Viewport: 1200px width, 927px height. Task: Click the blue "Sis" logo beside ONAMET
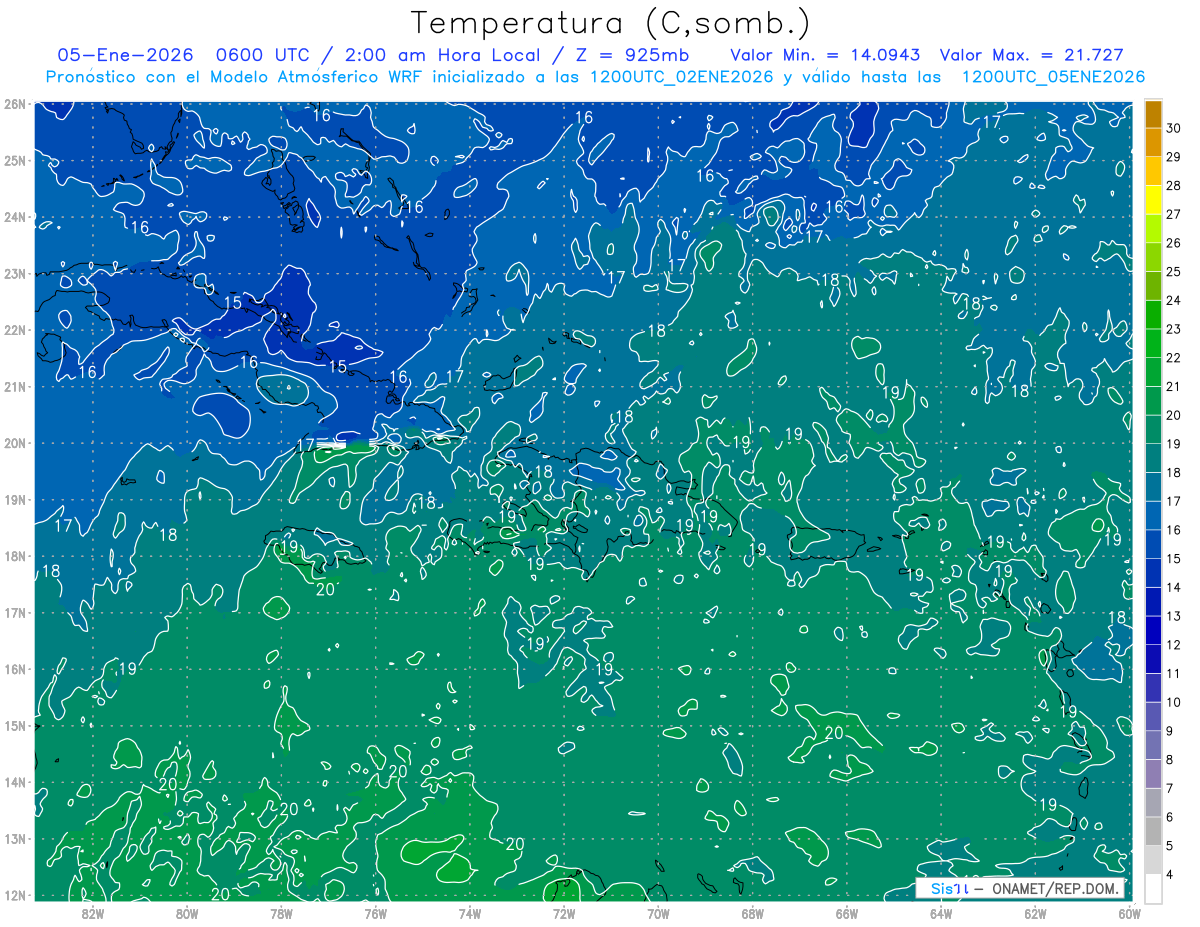click(942, 888)
